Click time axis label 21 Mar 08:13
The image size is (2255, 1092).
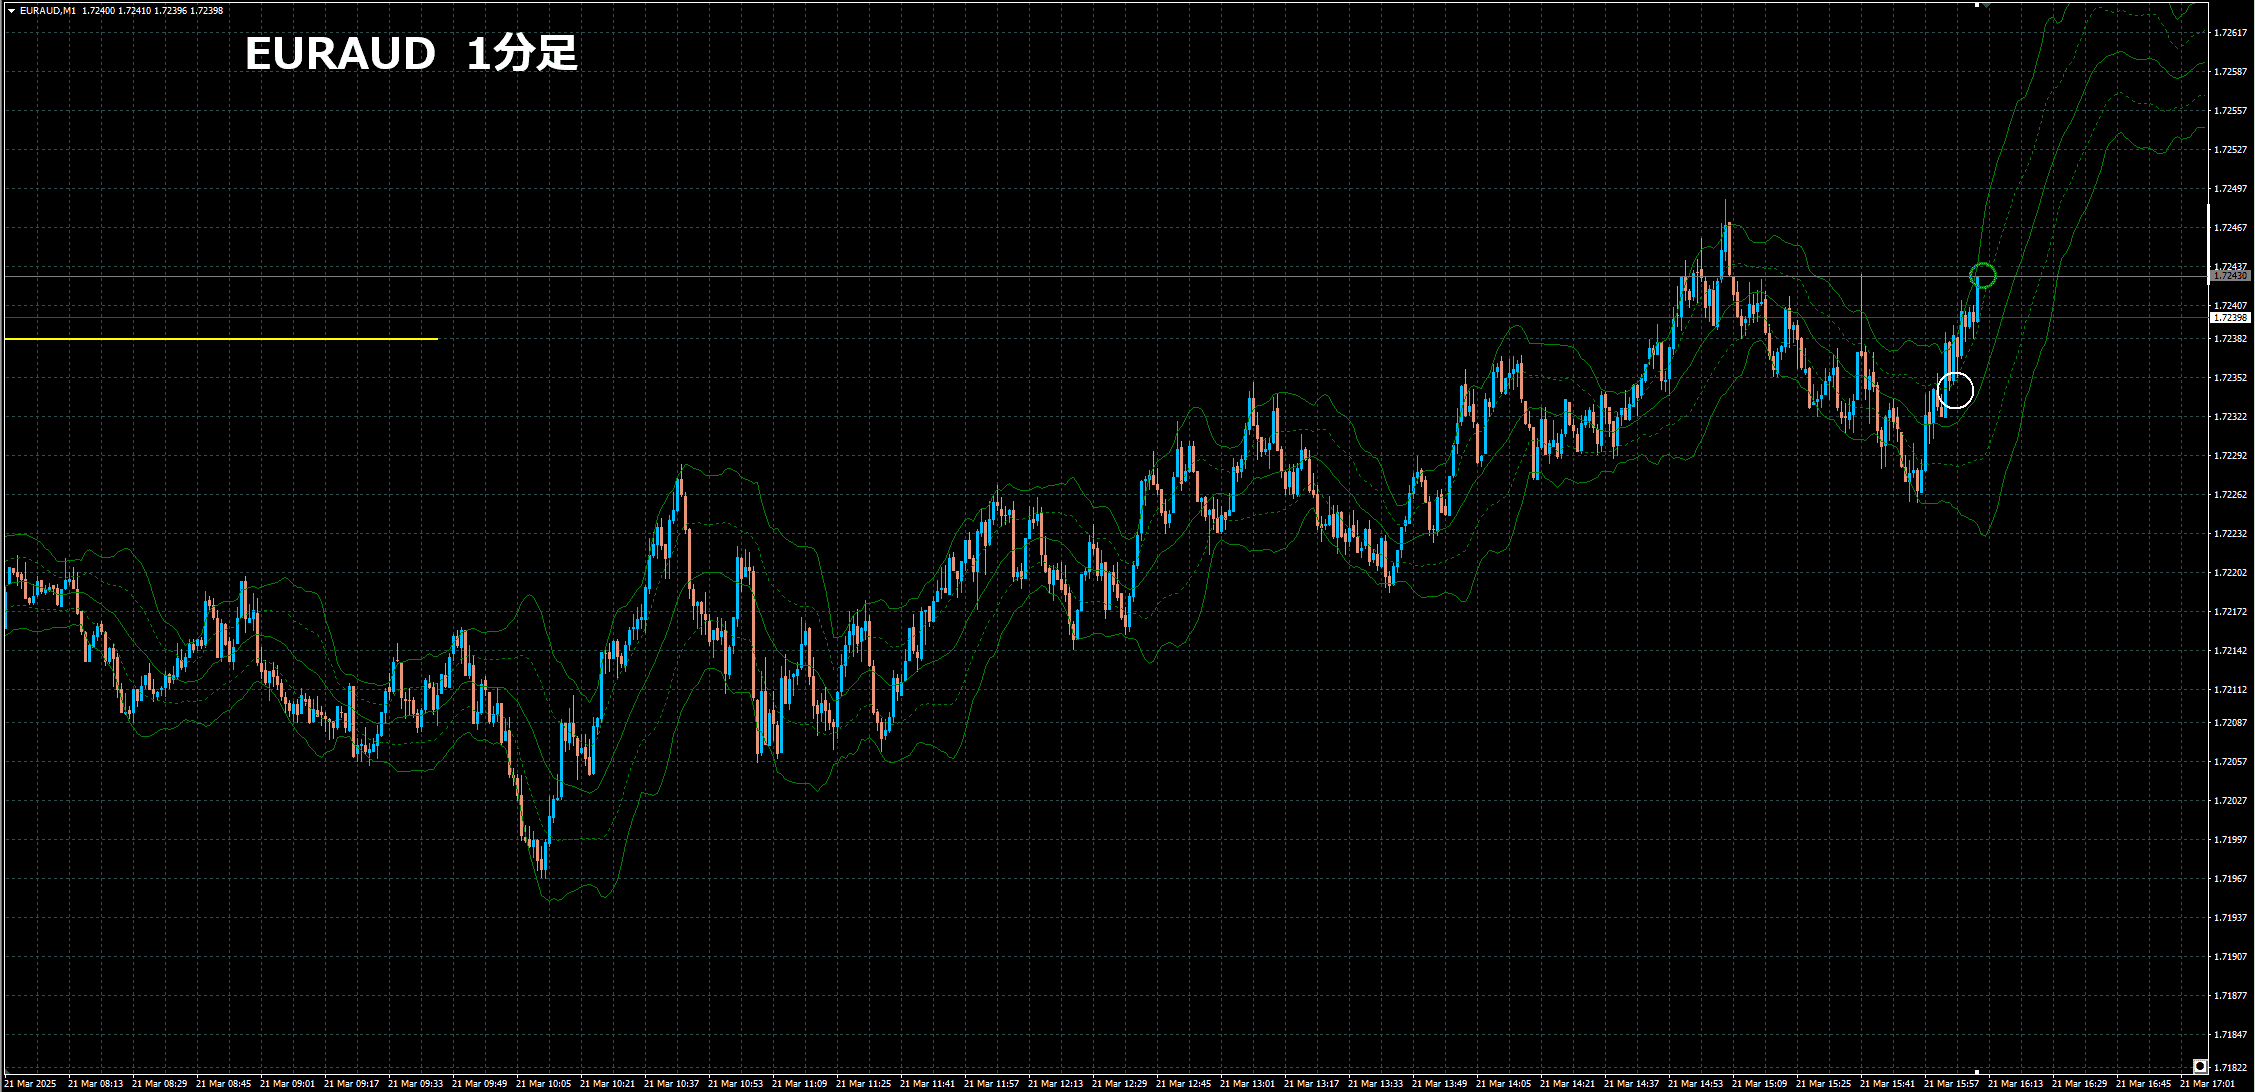click(96, 1084)
